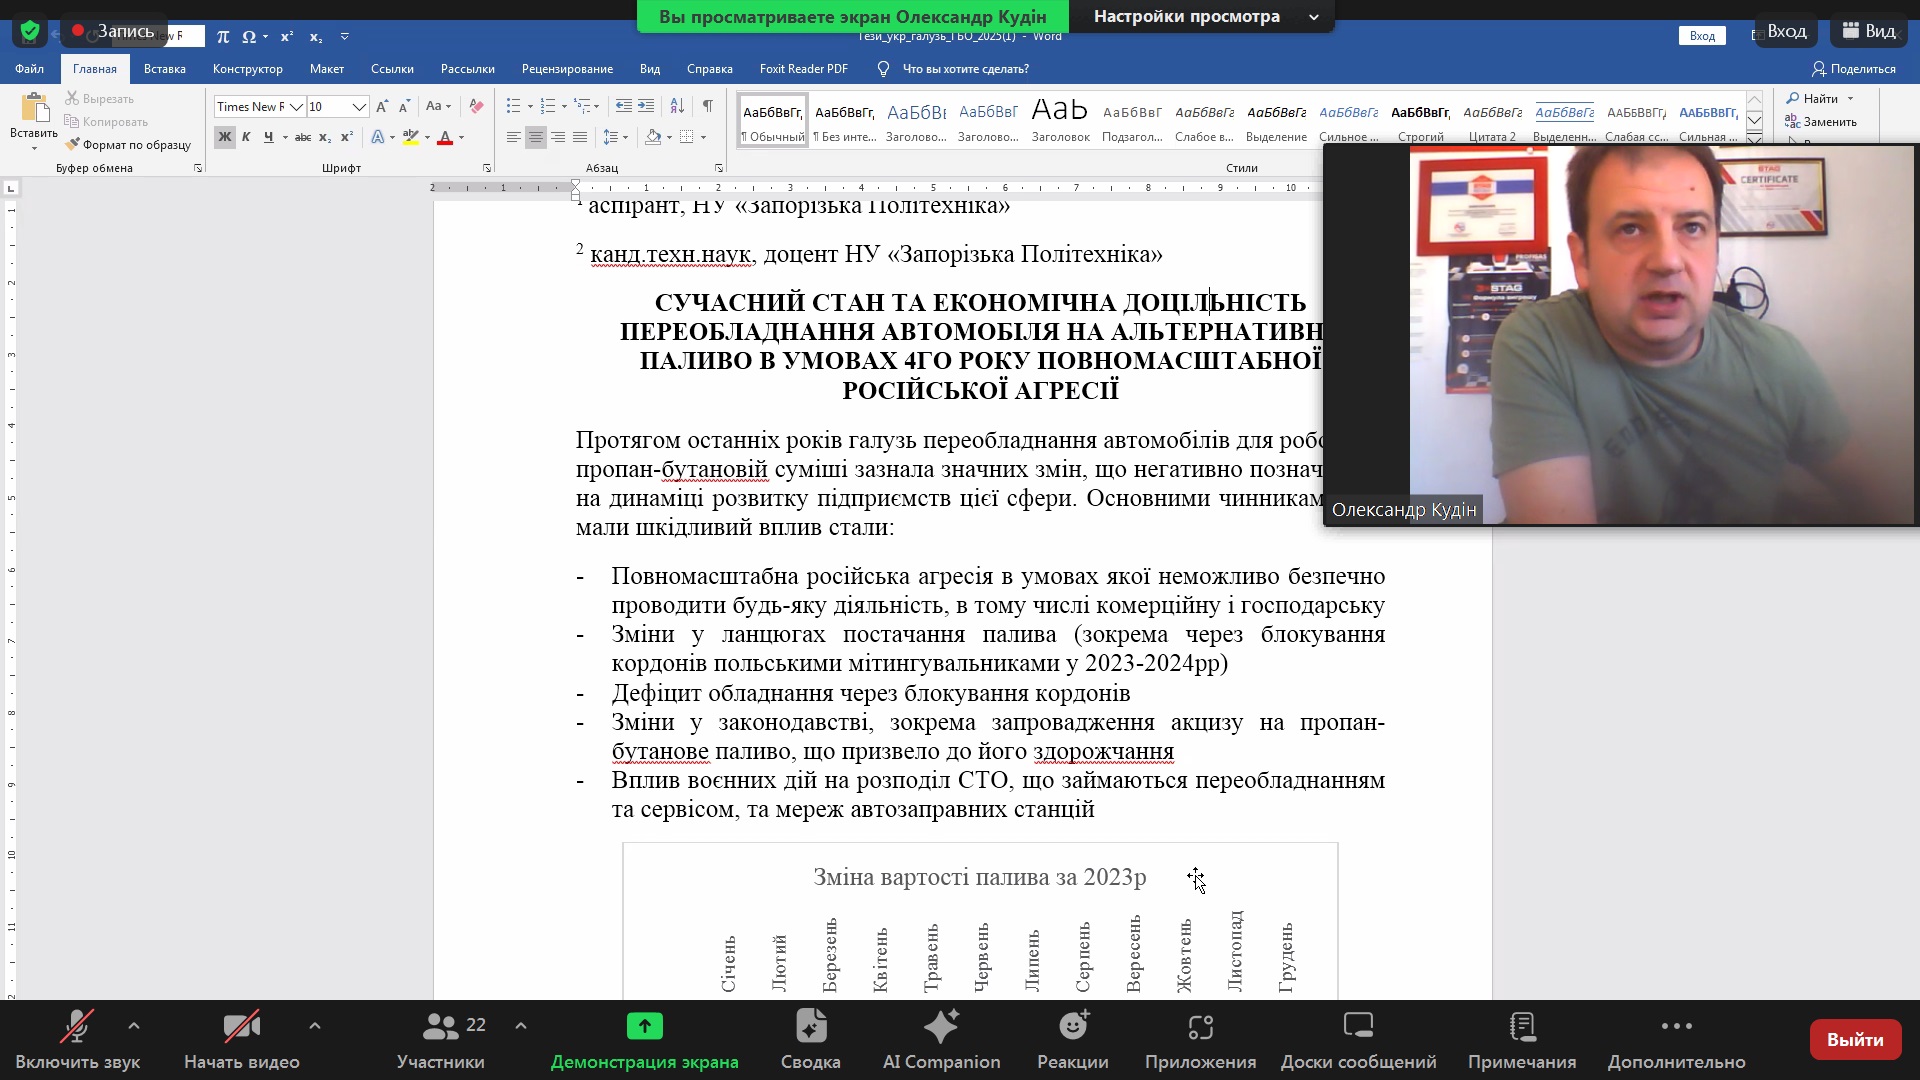Click the Поделиться share button
The height and width of the screenshot is (1080, 1920).
point(1853,69)
